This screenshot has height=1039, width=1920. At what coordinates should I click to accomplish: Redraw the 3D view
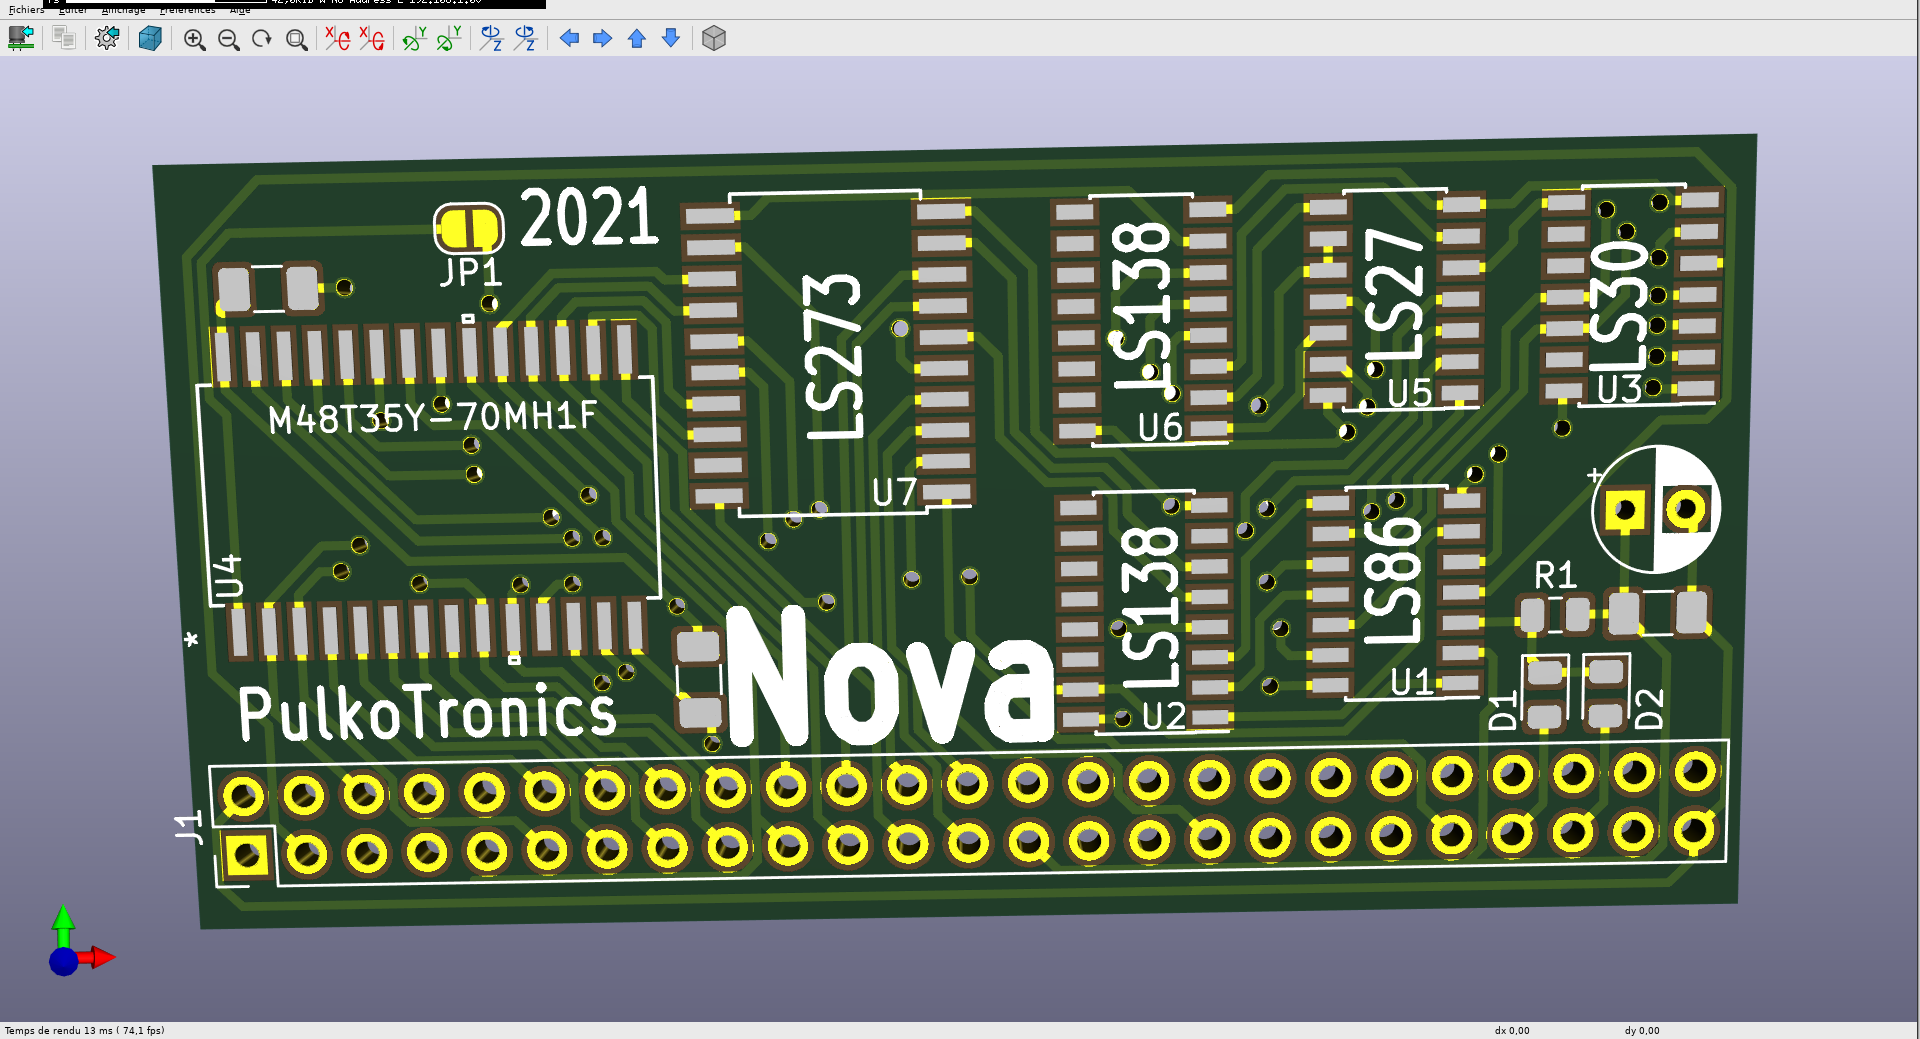click(262, 39)
